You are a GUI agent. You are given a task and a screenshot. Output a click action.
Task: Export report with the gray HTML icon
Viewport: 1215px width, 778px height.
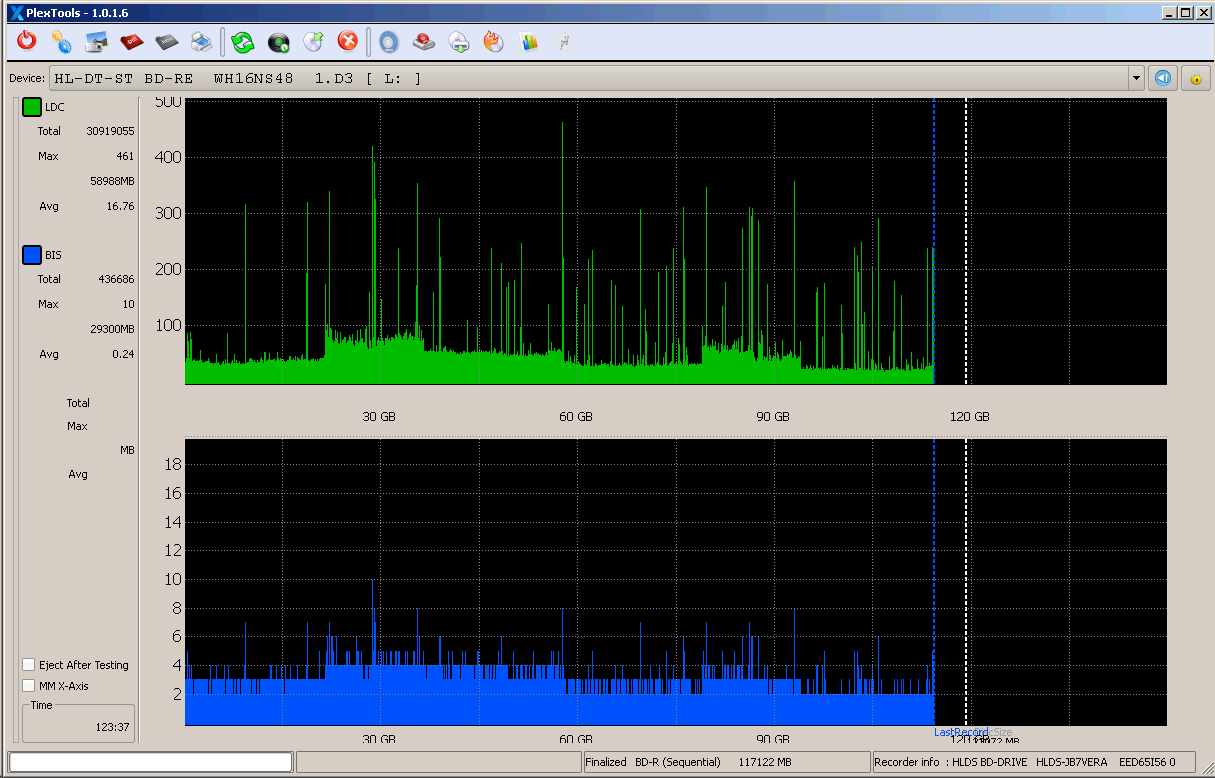point(167,42)
